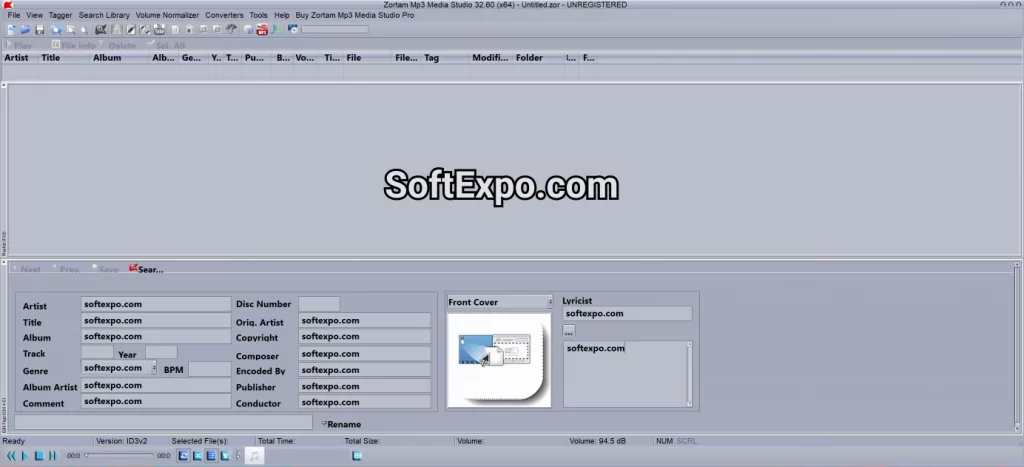Viewport: 1024px width, 467px height.
Task: Click the Open folder icon in toolbar
Action: [x=25, y=29]
